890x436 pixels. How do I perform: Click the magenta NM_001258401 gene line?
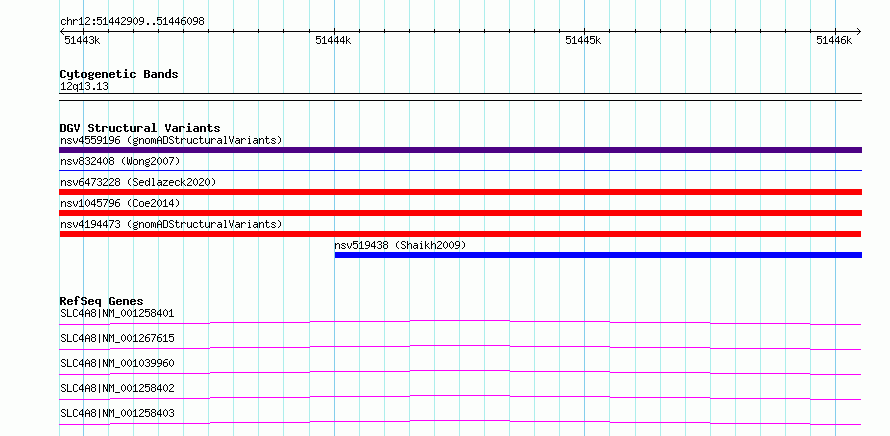click(460, 322)
